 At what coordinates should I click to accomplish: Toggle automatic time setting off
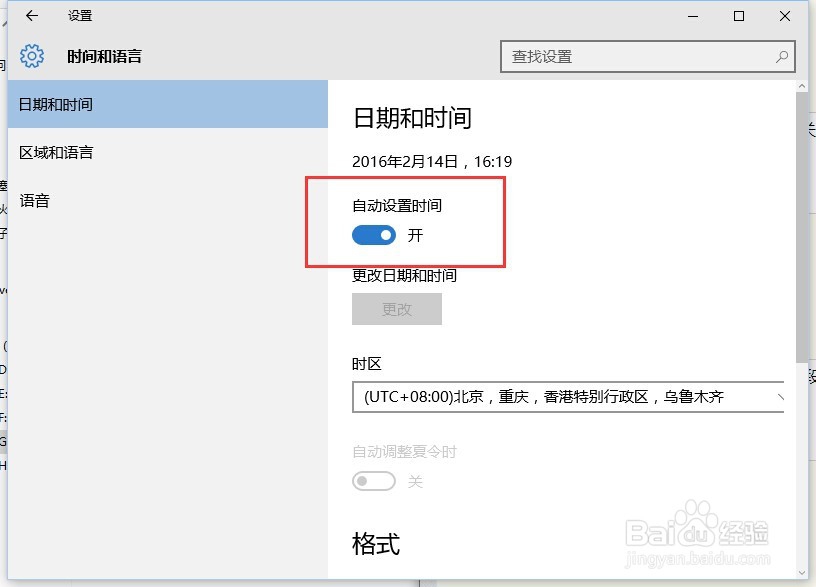[x=375, y=235]
